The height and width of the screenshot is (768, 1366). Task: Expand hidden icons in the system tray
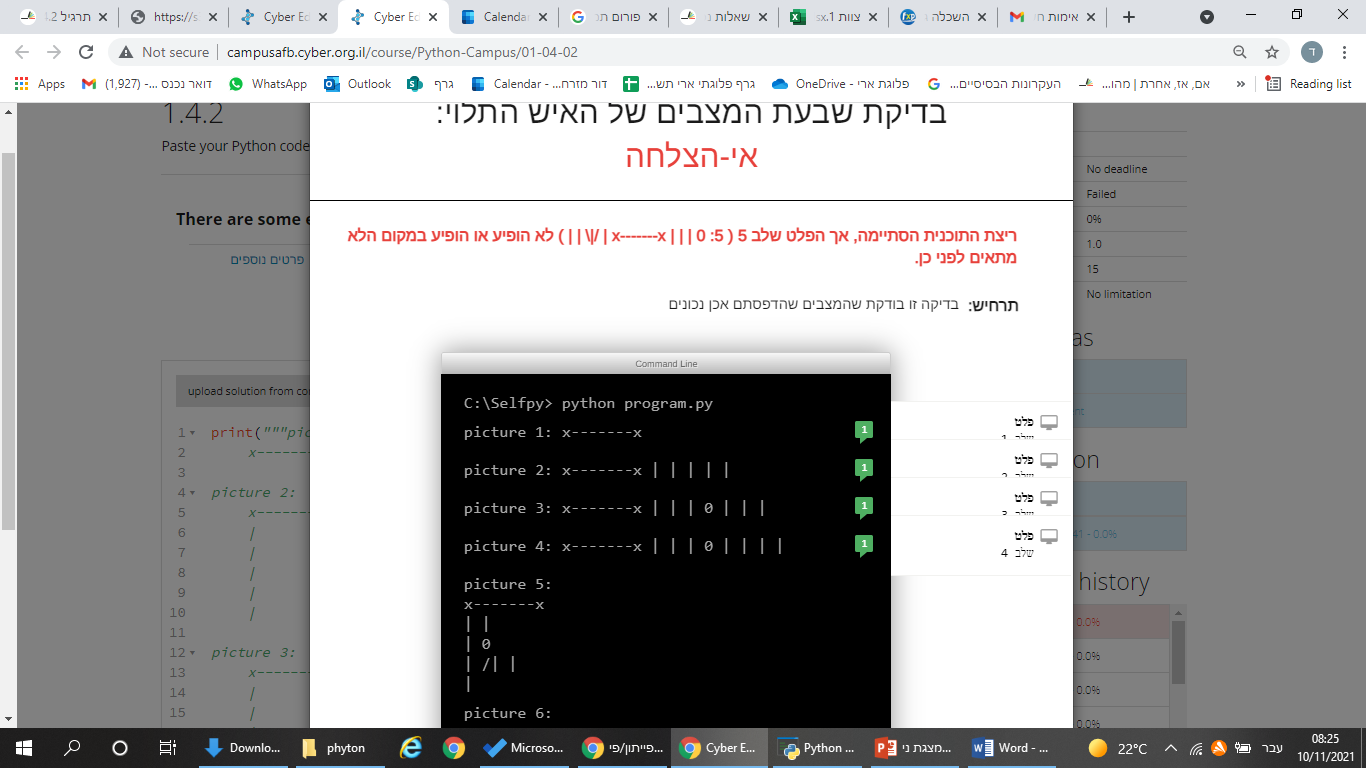coord(1169,747)
